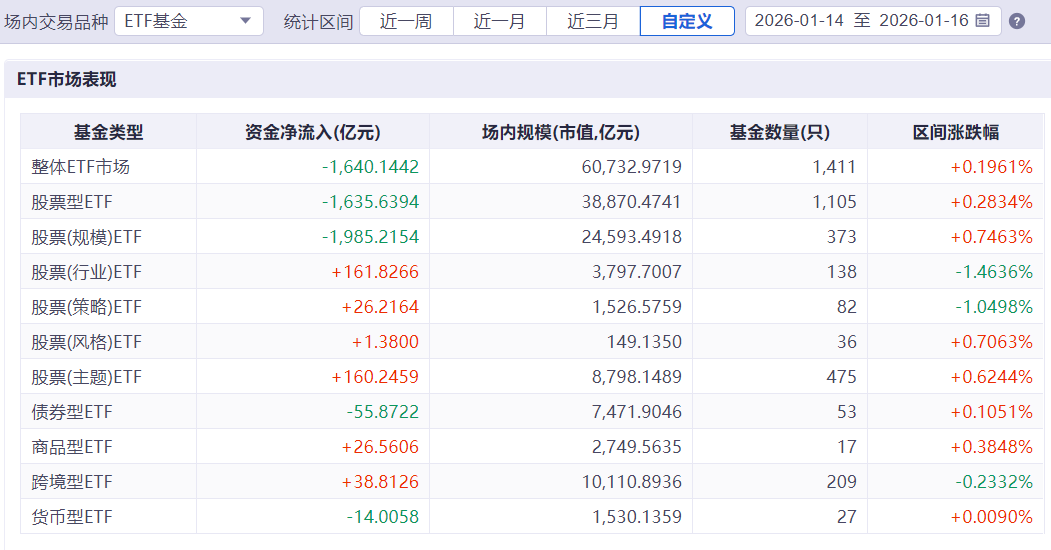The image size is (1051, 550).
Task: Select the 跨境型ETF row label
Action: click(72, 482)
